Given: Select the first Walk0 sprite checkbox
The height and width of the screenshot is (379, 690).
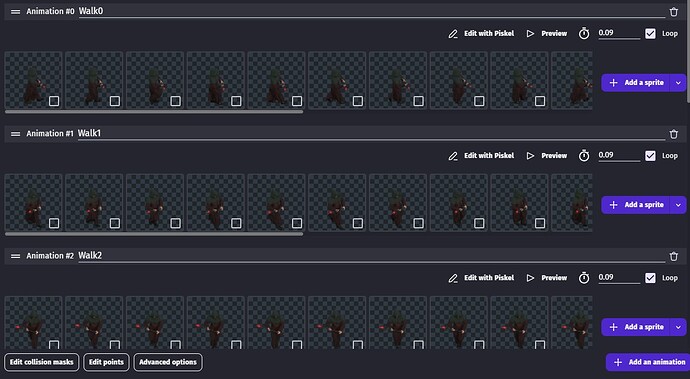Looking at the screenshot, I should point(54,101).
